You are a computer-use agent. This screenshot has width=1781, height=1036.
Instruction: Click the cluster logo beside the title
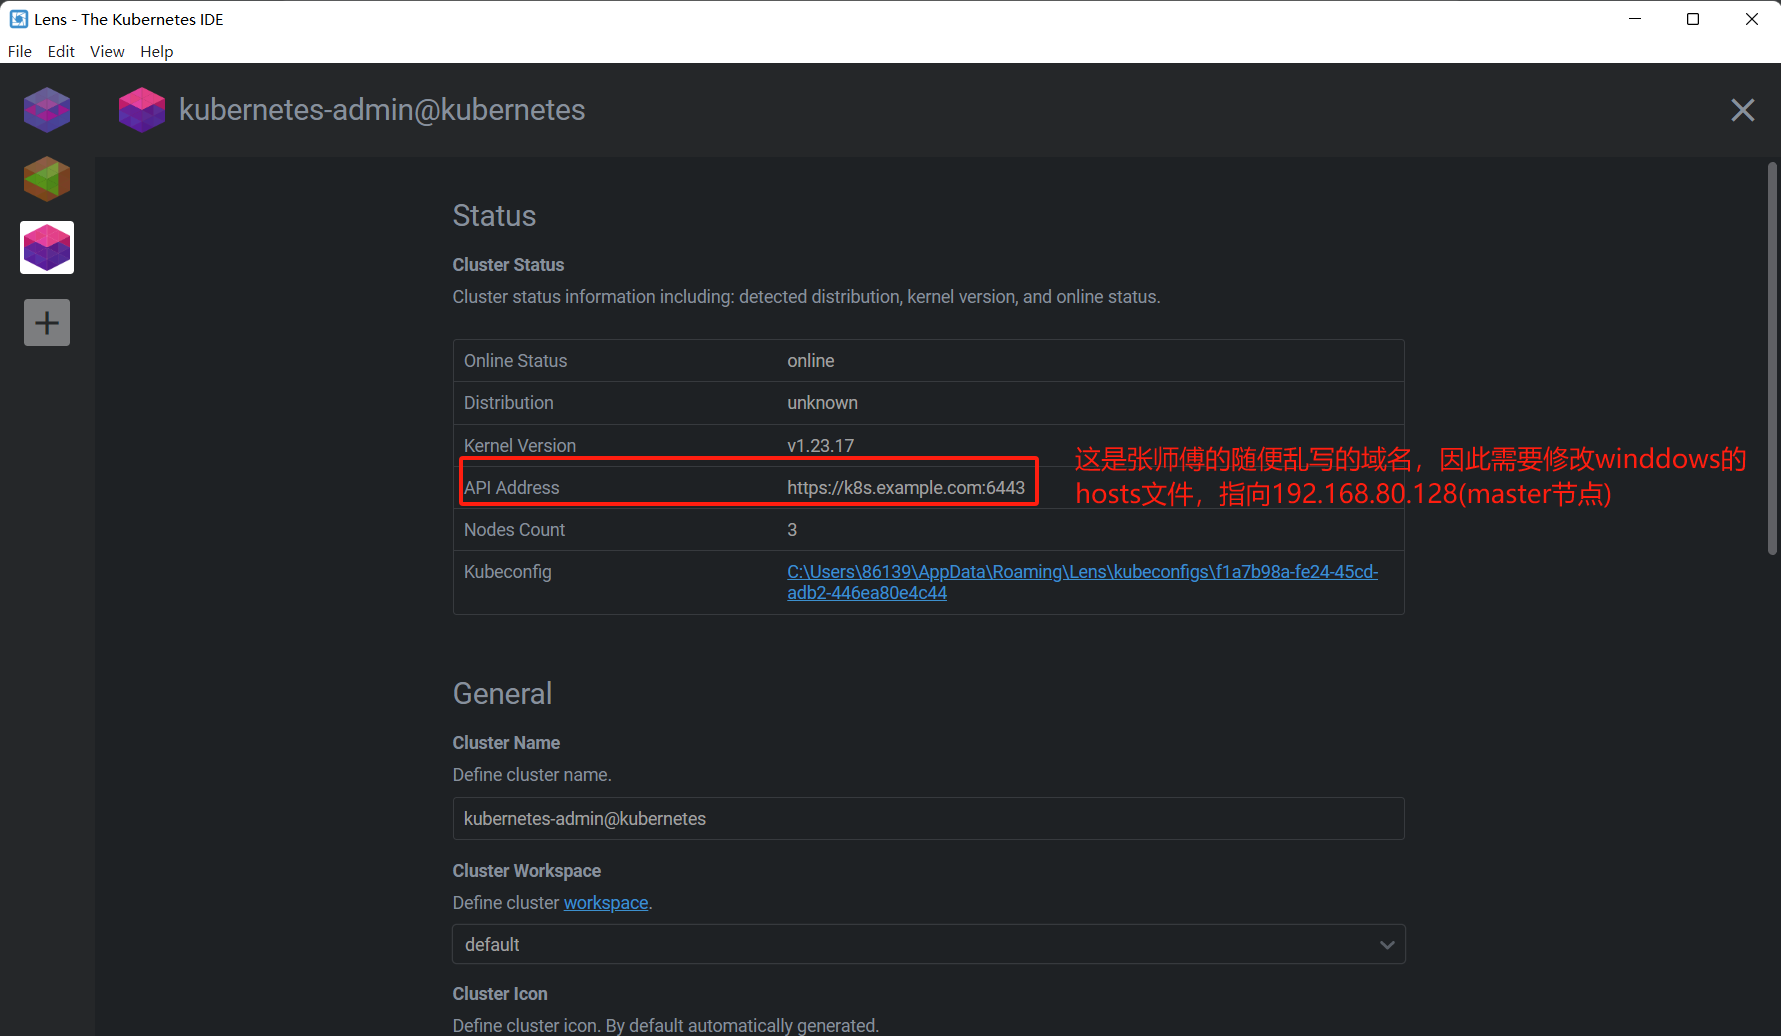pyautogui.click(x=141, y=110)
